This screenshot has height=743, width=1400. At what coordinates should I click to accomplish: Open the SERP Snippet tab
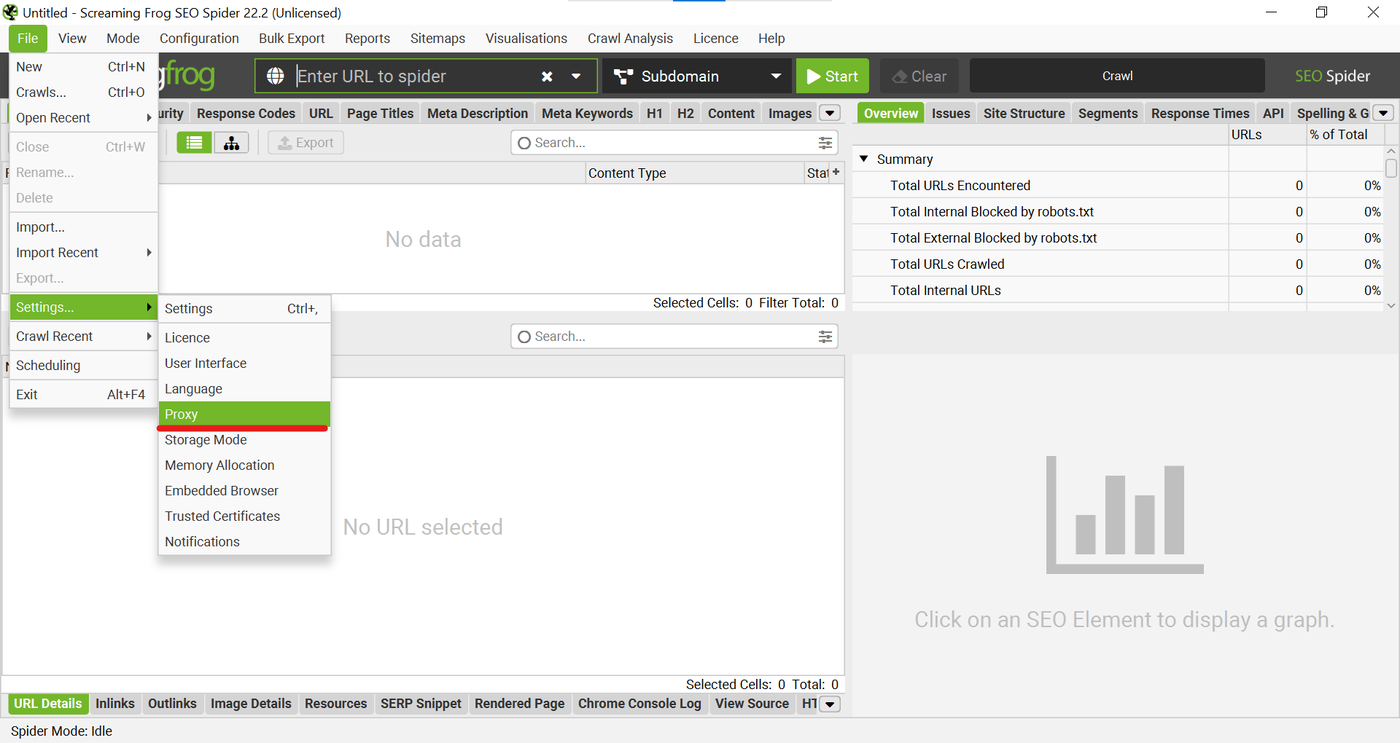pos(421,704)
